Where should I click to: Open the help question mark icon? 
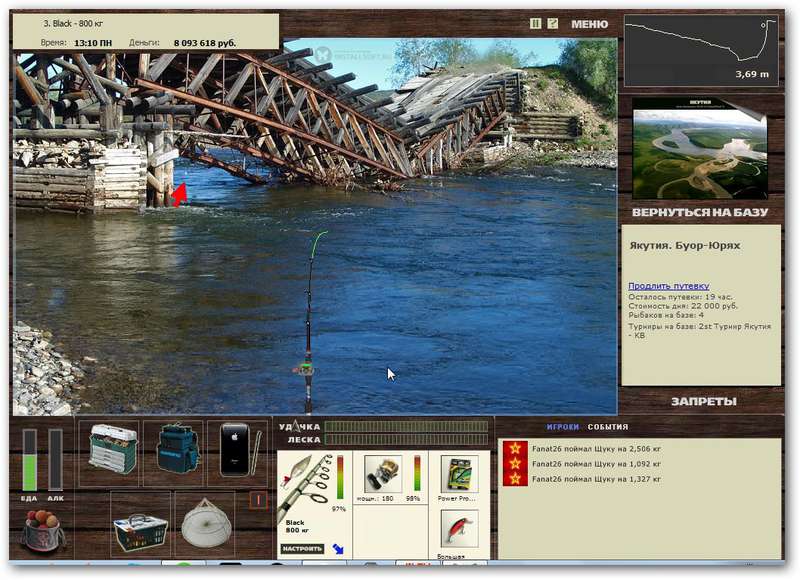click(553, 23)
